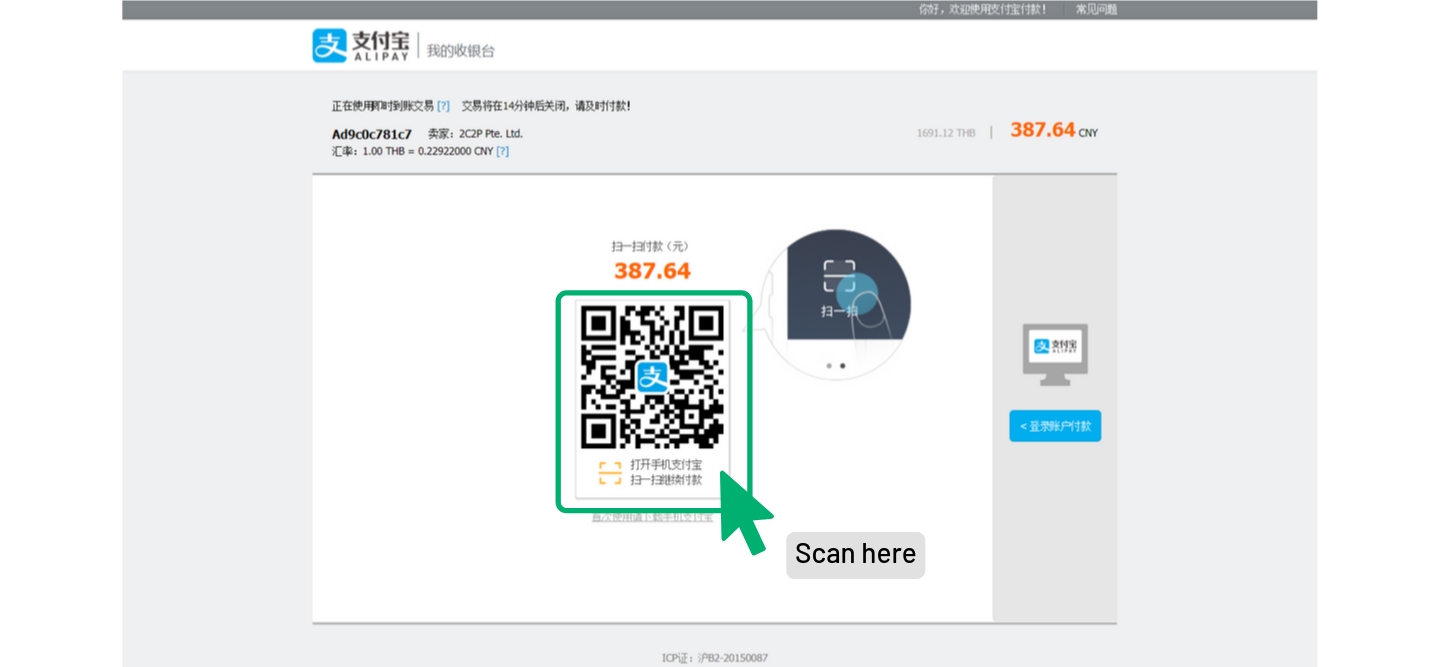Image resolution: width=1440 pixels, height=667 pixels.
Task: Open the 常见问题 FAQ link
Action: coord(1096,9)
